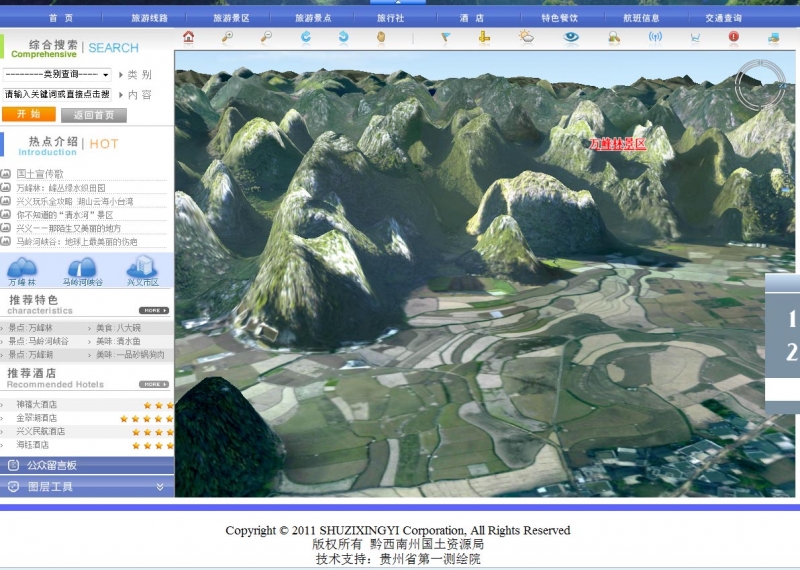Open the 兴义民航酒店 hotel link
The width and height of the screenshot is (800, 570).
pos(40,431)
